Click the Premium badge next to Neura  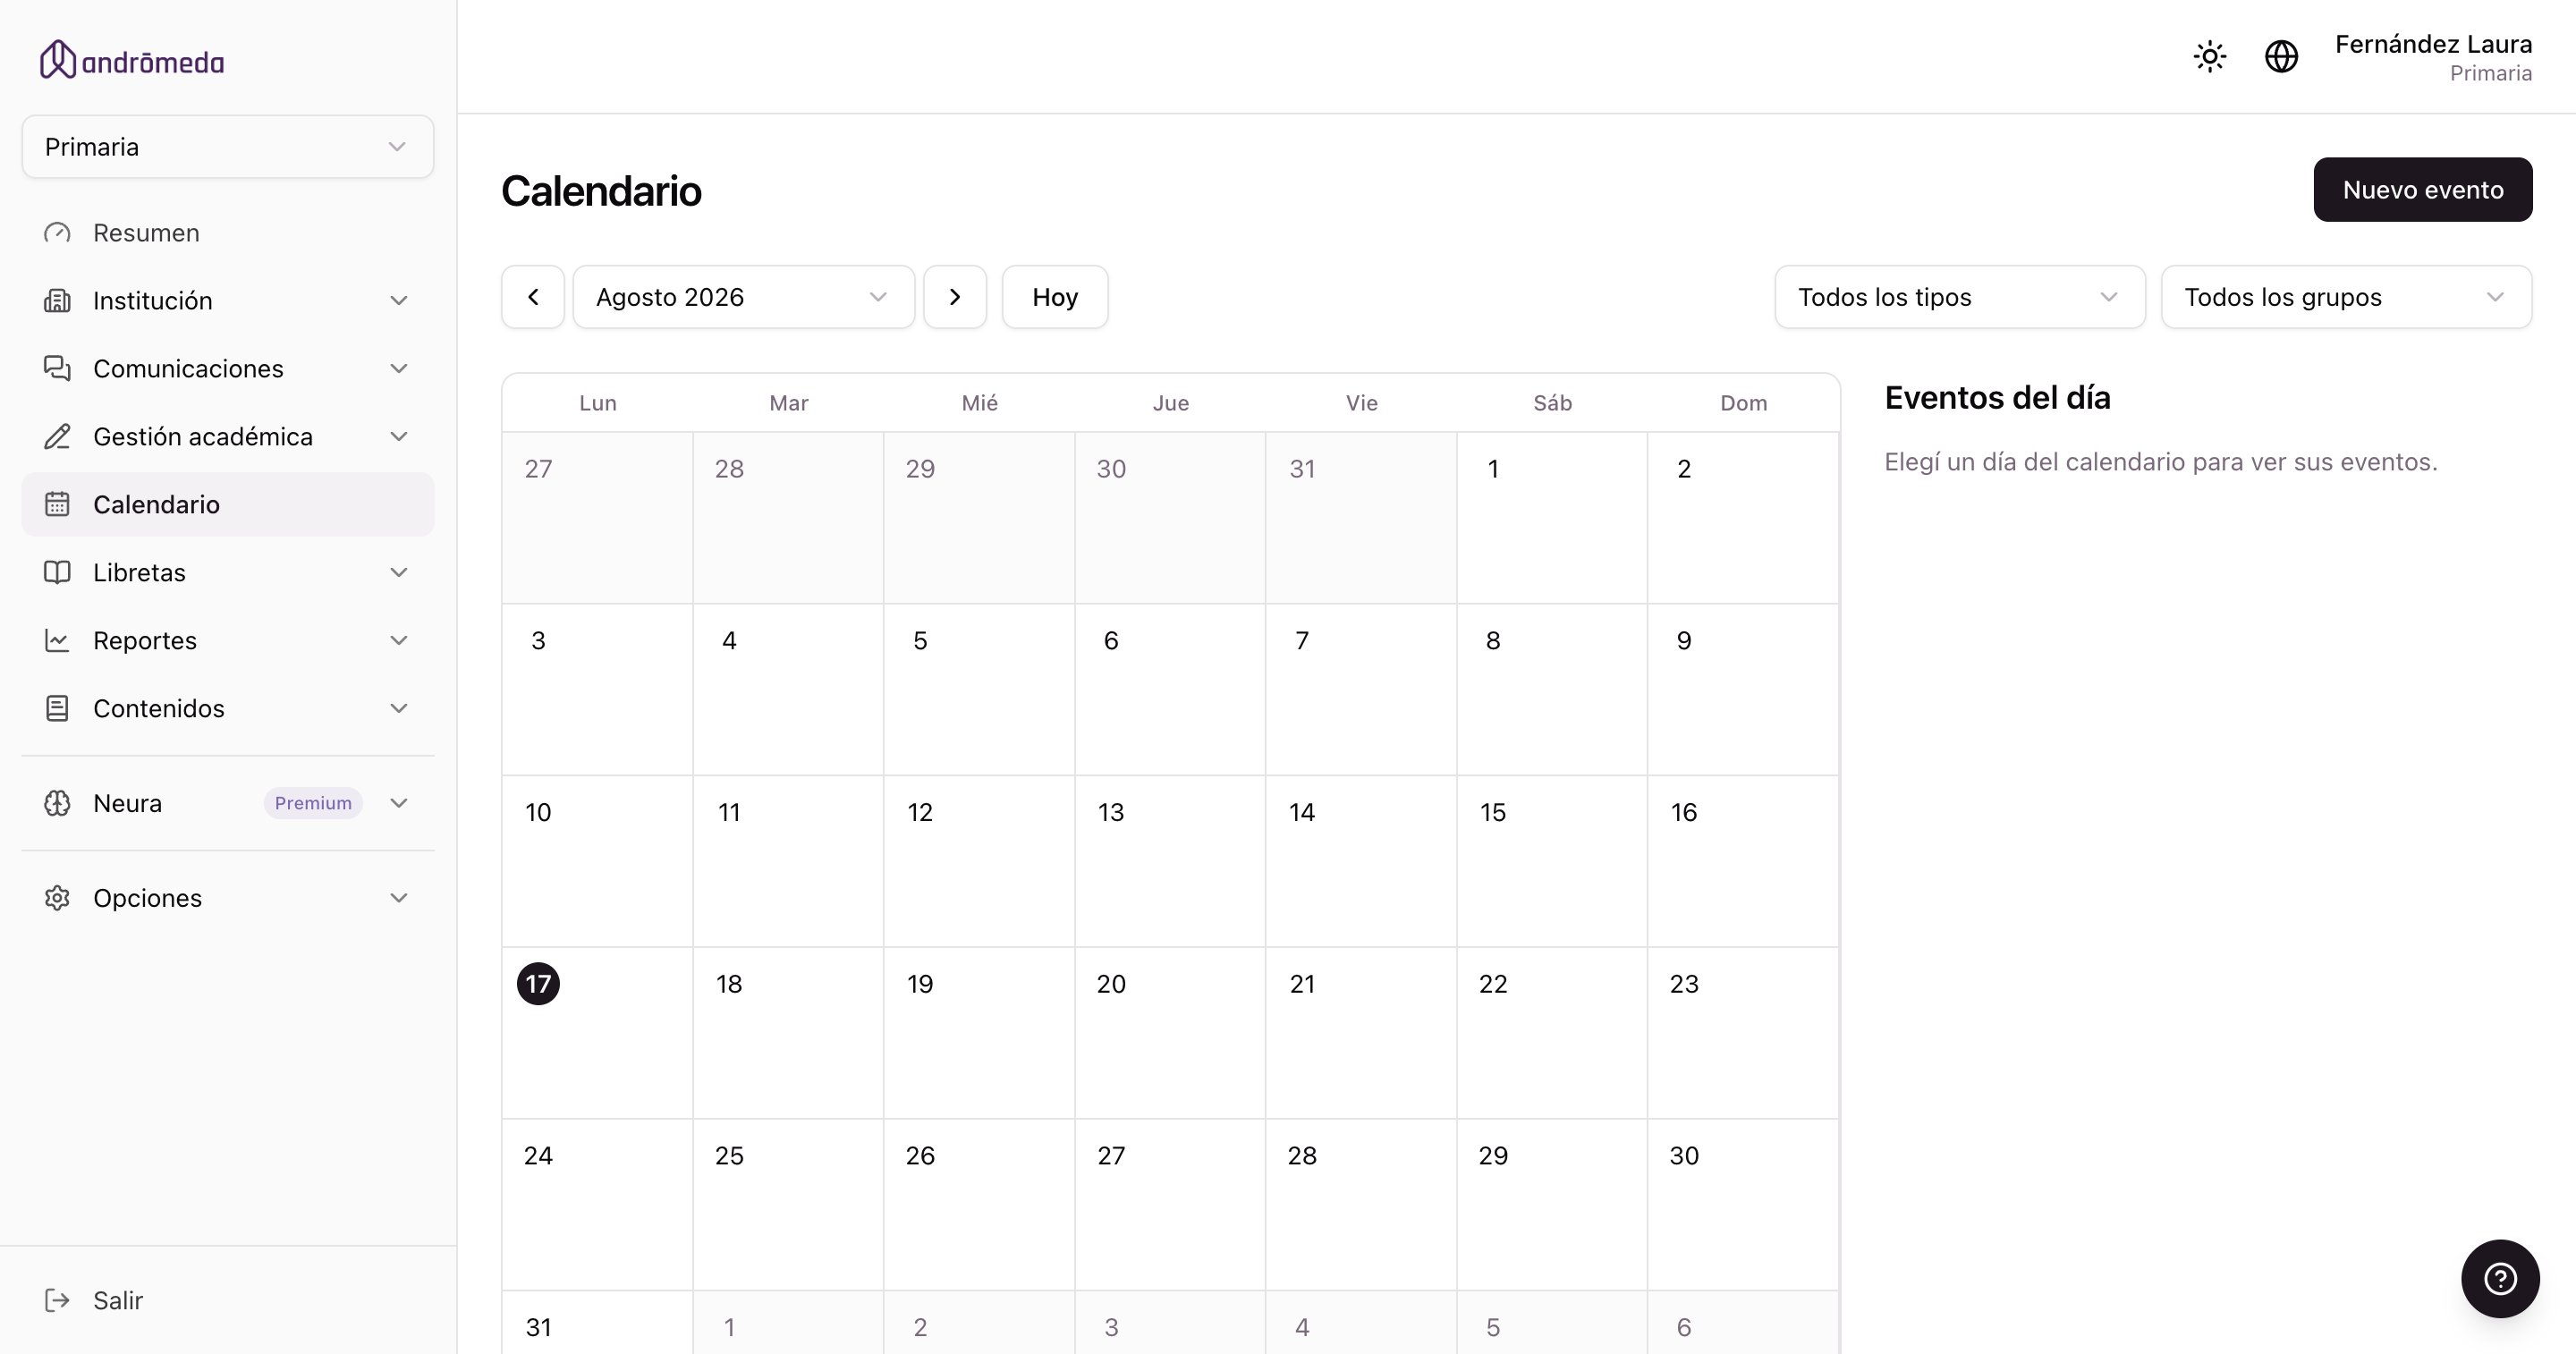click(x=313, y=803)
